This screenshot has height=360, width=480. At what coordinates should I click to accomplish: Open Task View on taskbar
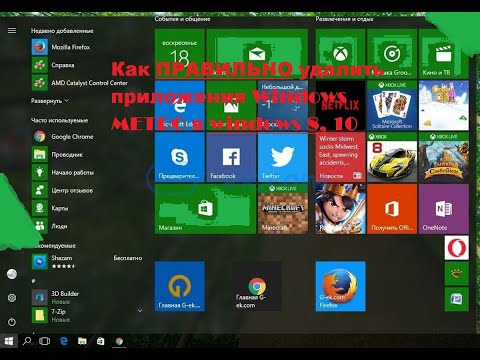click(x=44, y=341)
